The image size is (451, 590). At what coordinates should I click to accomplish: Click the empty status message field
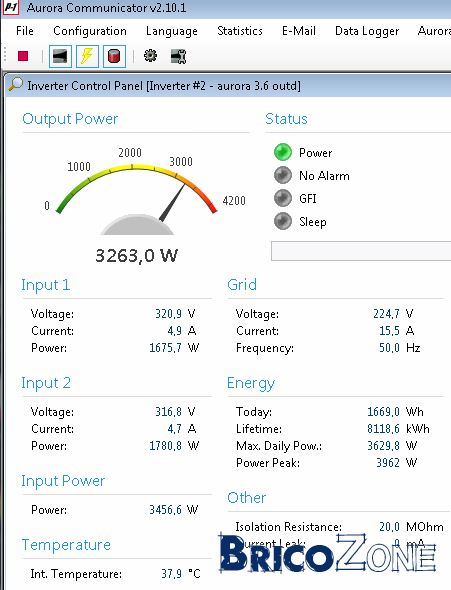(x=361, y=251)
